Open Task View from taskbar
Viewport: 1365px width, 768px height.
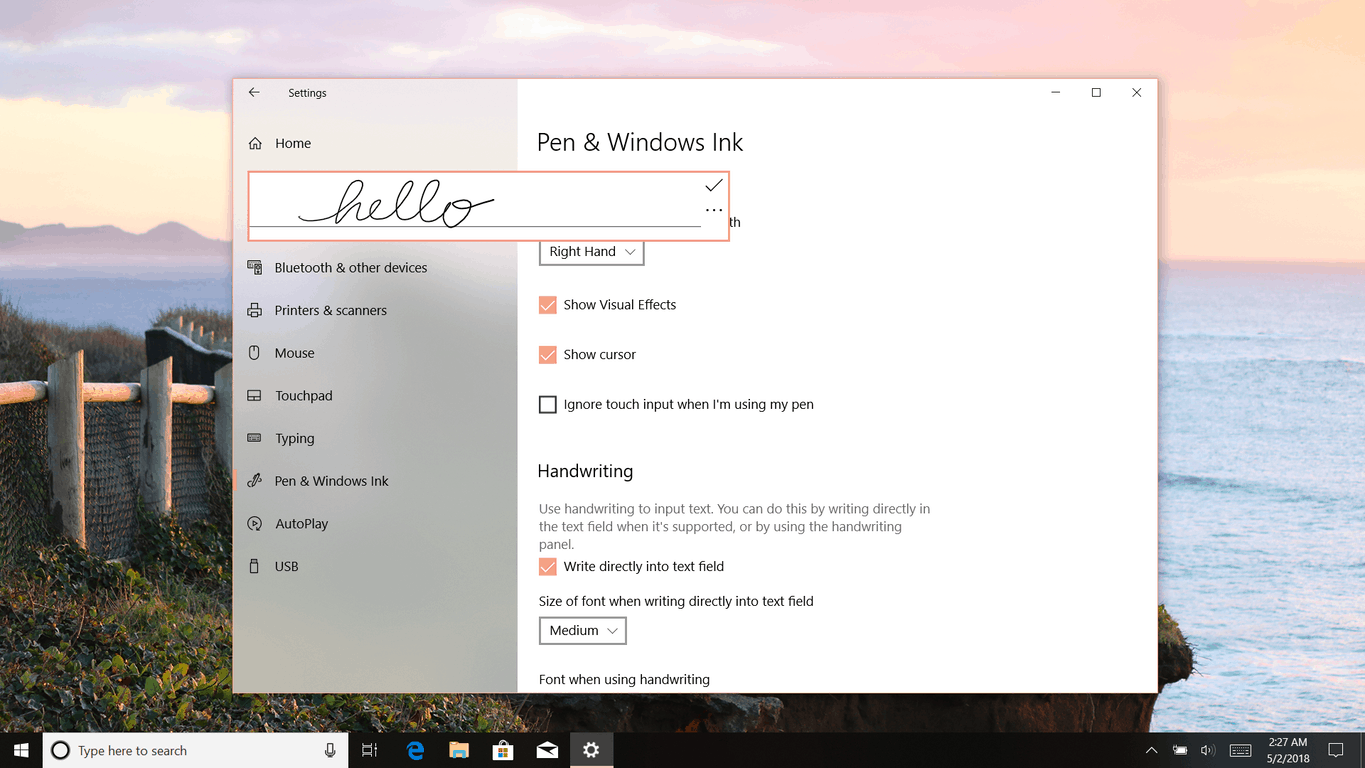(369, 750)
